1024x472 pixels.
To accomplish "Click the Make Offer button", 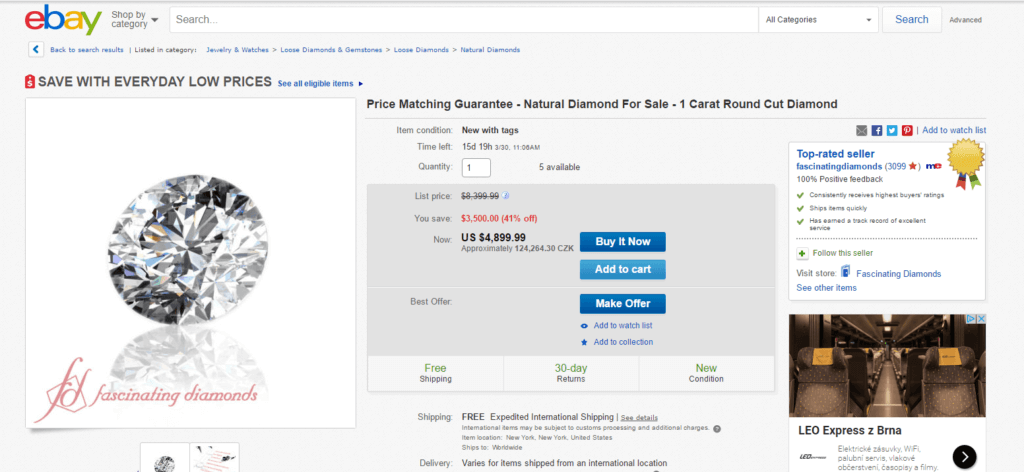I will pyautogui.click(x=622, y=304).
